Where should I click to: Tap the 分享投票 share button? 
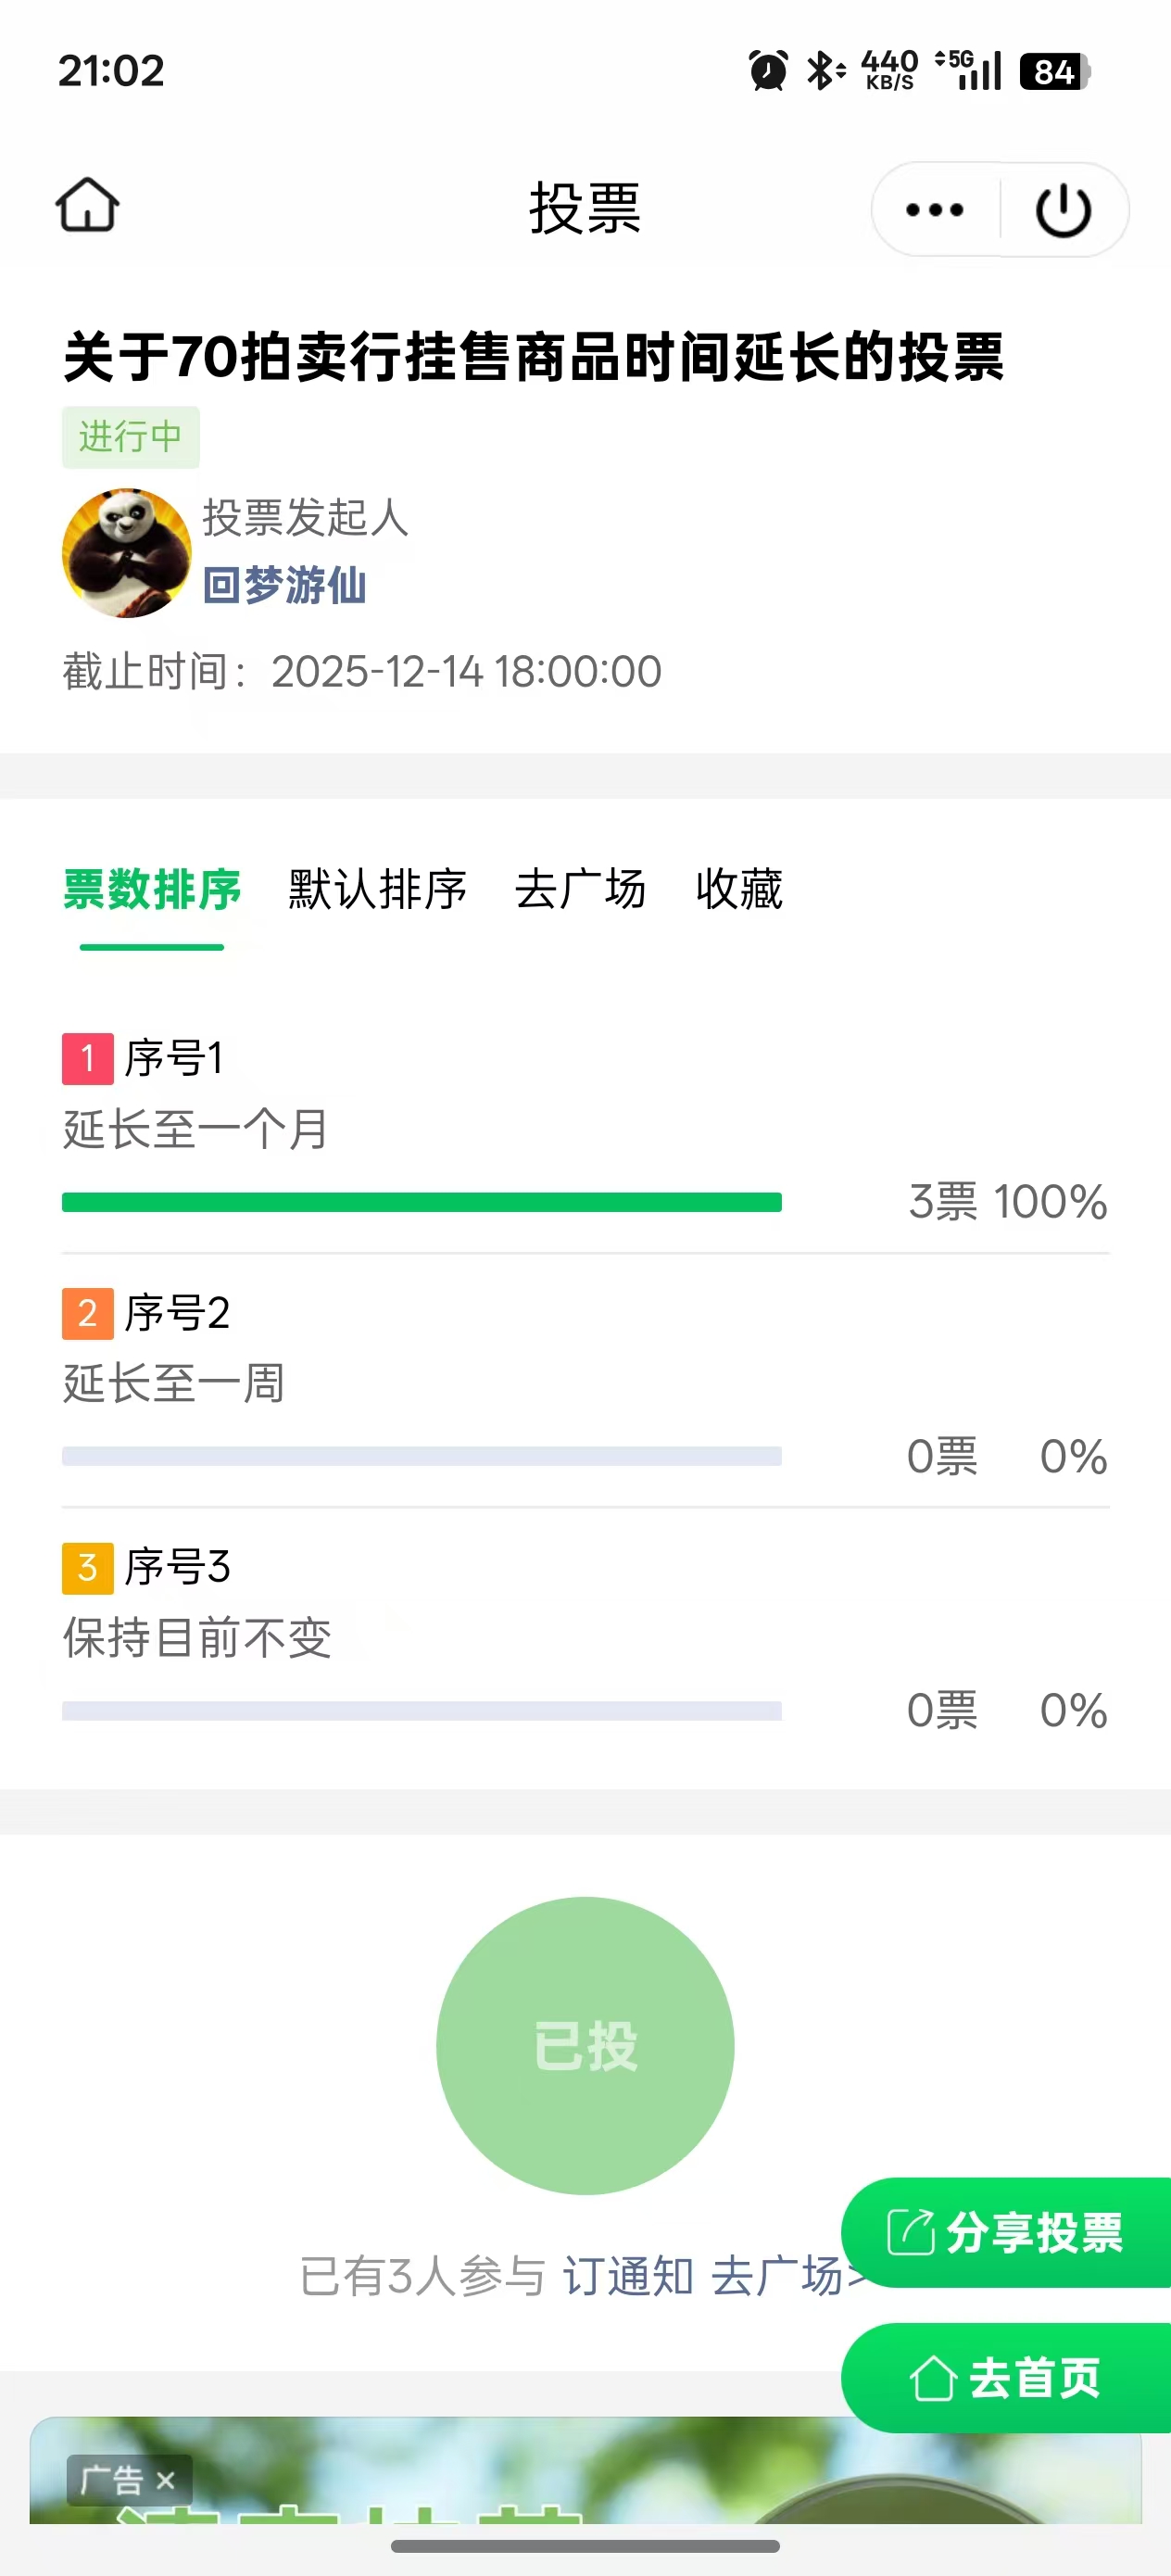[1006, 2233]
